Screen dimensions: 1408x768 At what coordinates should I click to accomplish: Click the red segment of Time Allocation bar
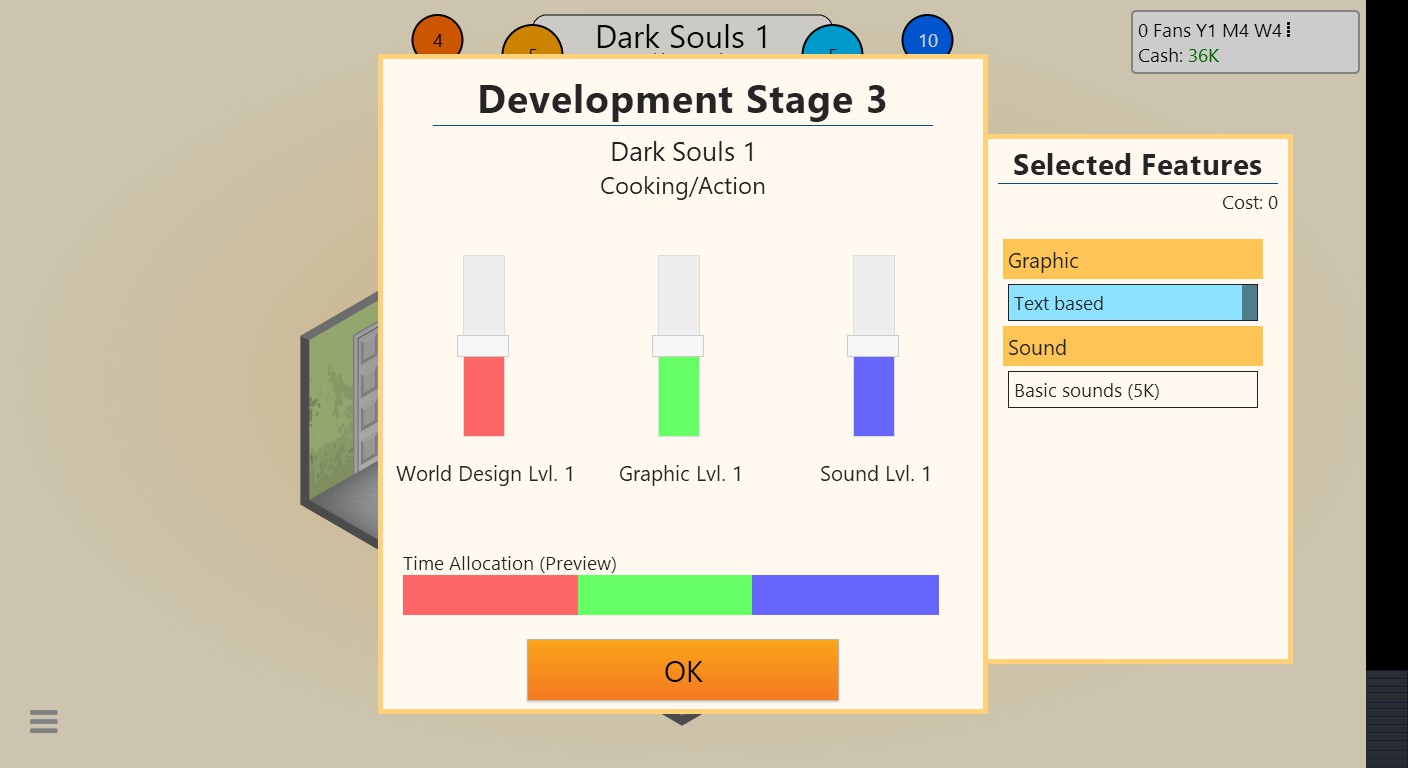coord(490,595)
